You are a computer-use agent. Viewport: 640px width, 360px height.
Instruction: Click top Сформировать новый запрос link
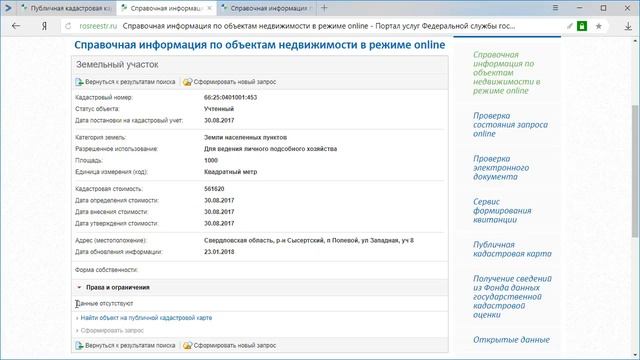click(235, 82)
